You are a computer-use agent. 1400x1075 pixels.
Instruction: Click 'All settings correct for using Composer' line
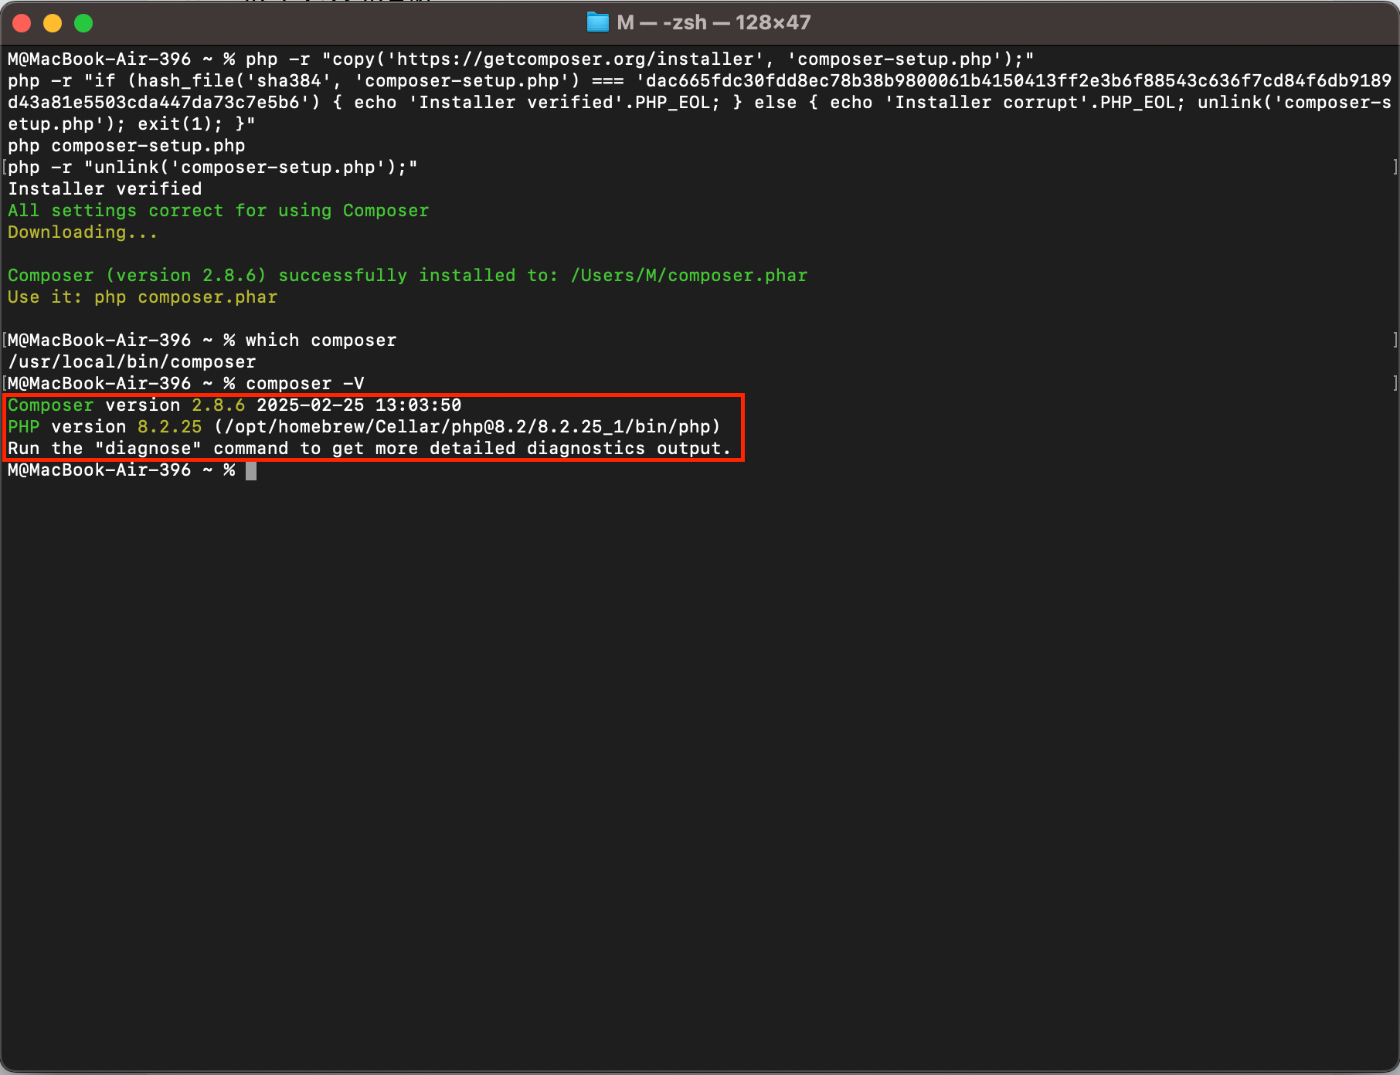click(x=218, y=211)
